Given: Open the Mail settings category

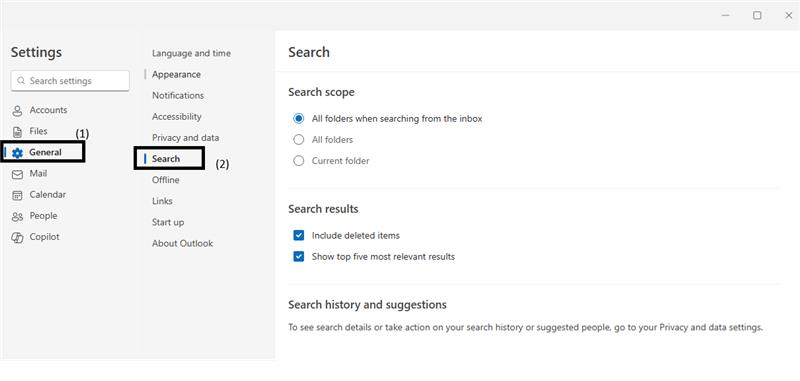Looking at the screenshot, I should (38, 173).
